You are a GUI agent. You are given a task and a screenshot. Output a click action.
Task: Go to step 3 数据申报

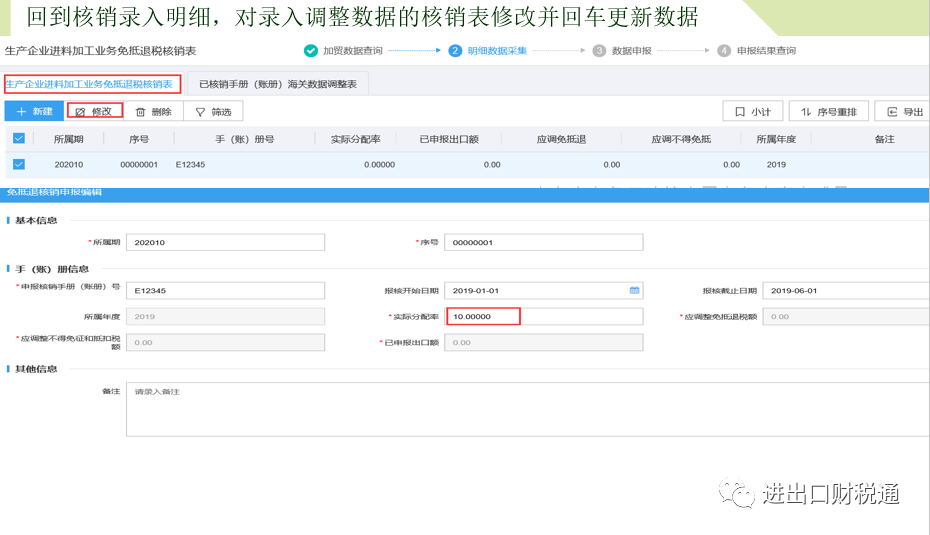(622, 51)
